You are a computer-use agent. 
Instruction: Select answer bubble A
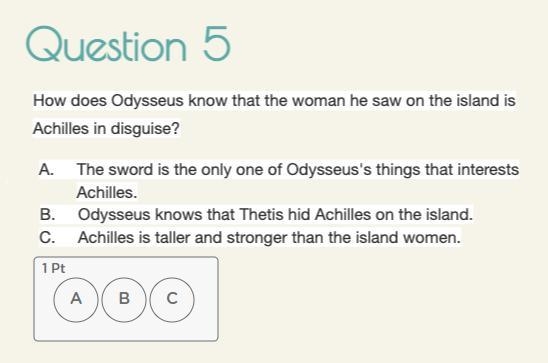(76, 299)
